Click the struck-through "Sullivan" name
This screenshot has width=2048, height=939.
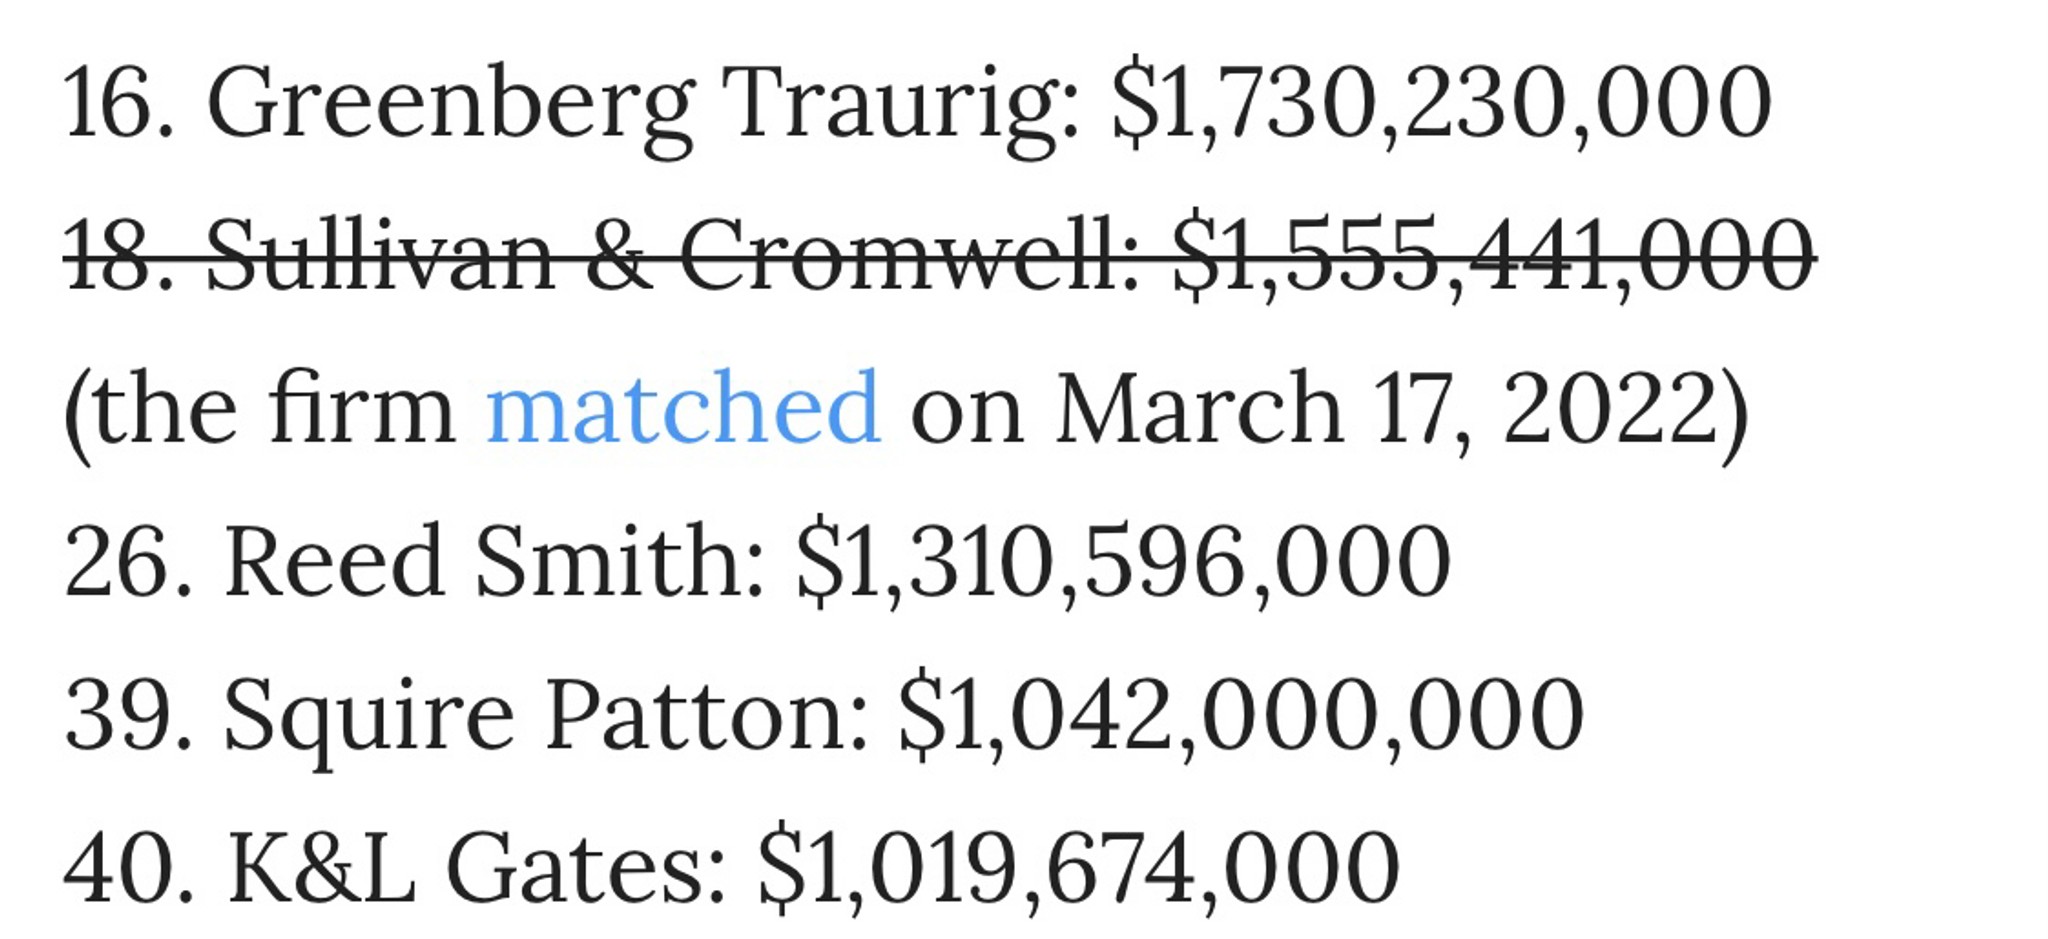tap(380, 257)
